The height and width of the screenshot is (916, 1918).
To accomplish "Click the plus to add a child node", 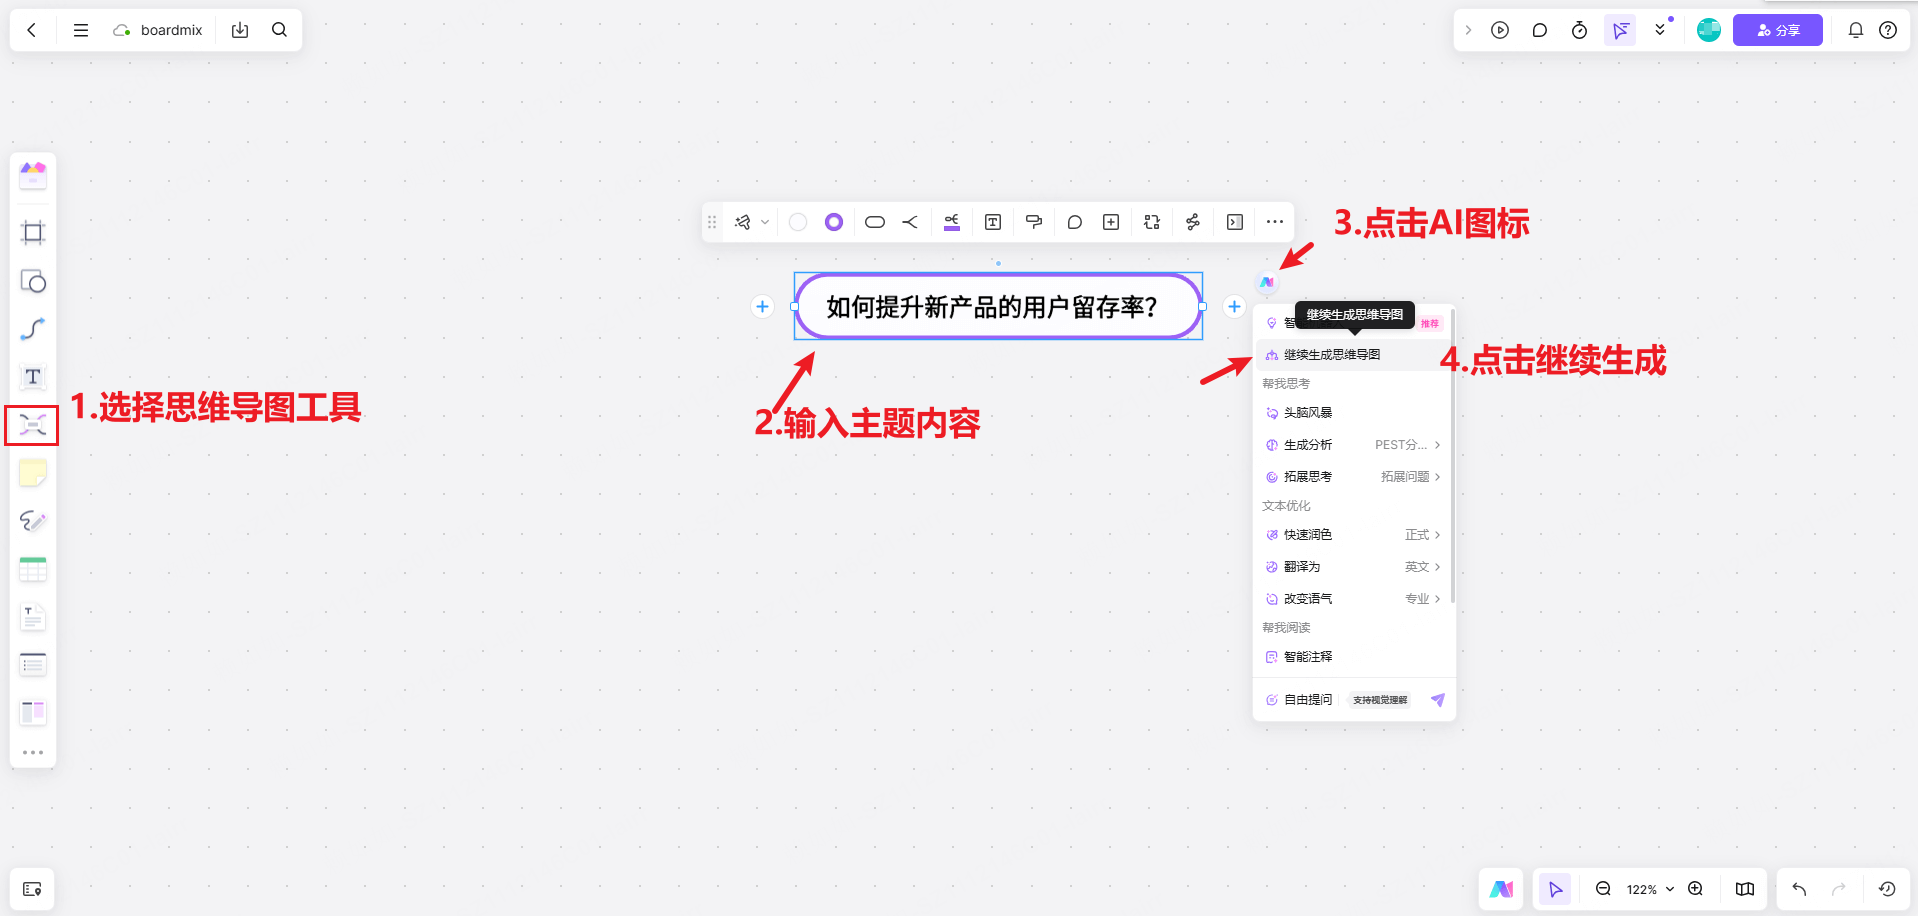I will click(1234, 307).
